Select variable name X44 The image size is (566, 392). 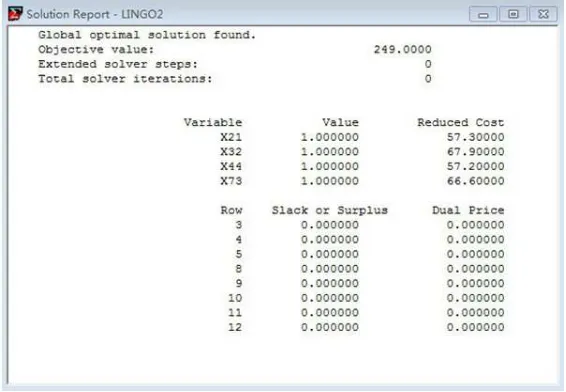(231, 166)
